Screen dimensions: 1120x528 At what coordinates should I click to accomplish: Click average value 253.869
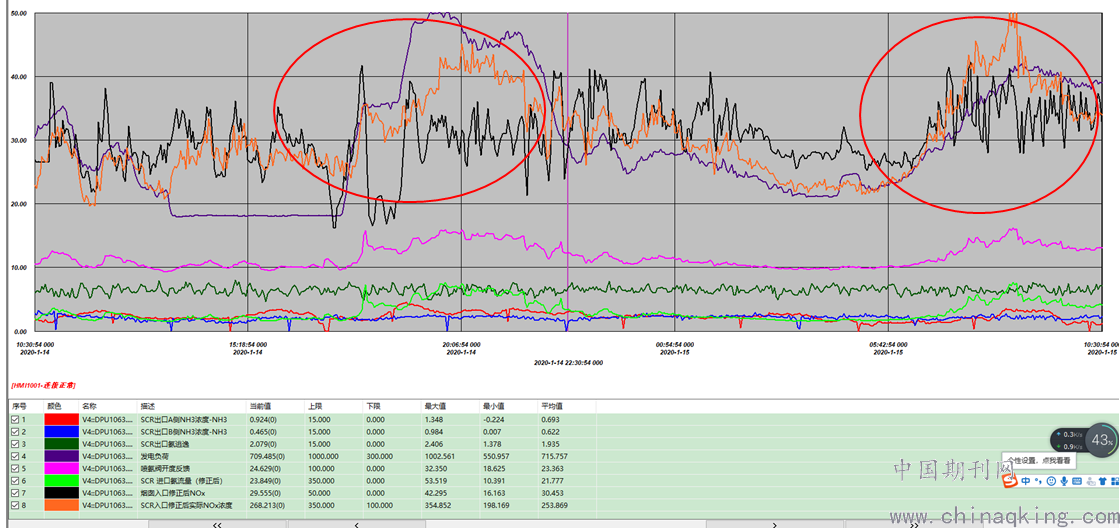[554, 504]
